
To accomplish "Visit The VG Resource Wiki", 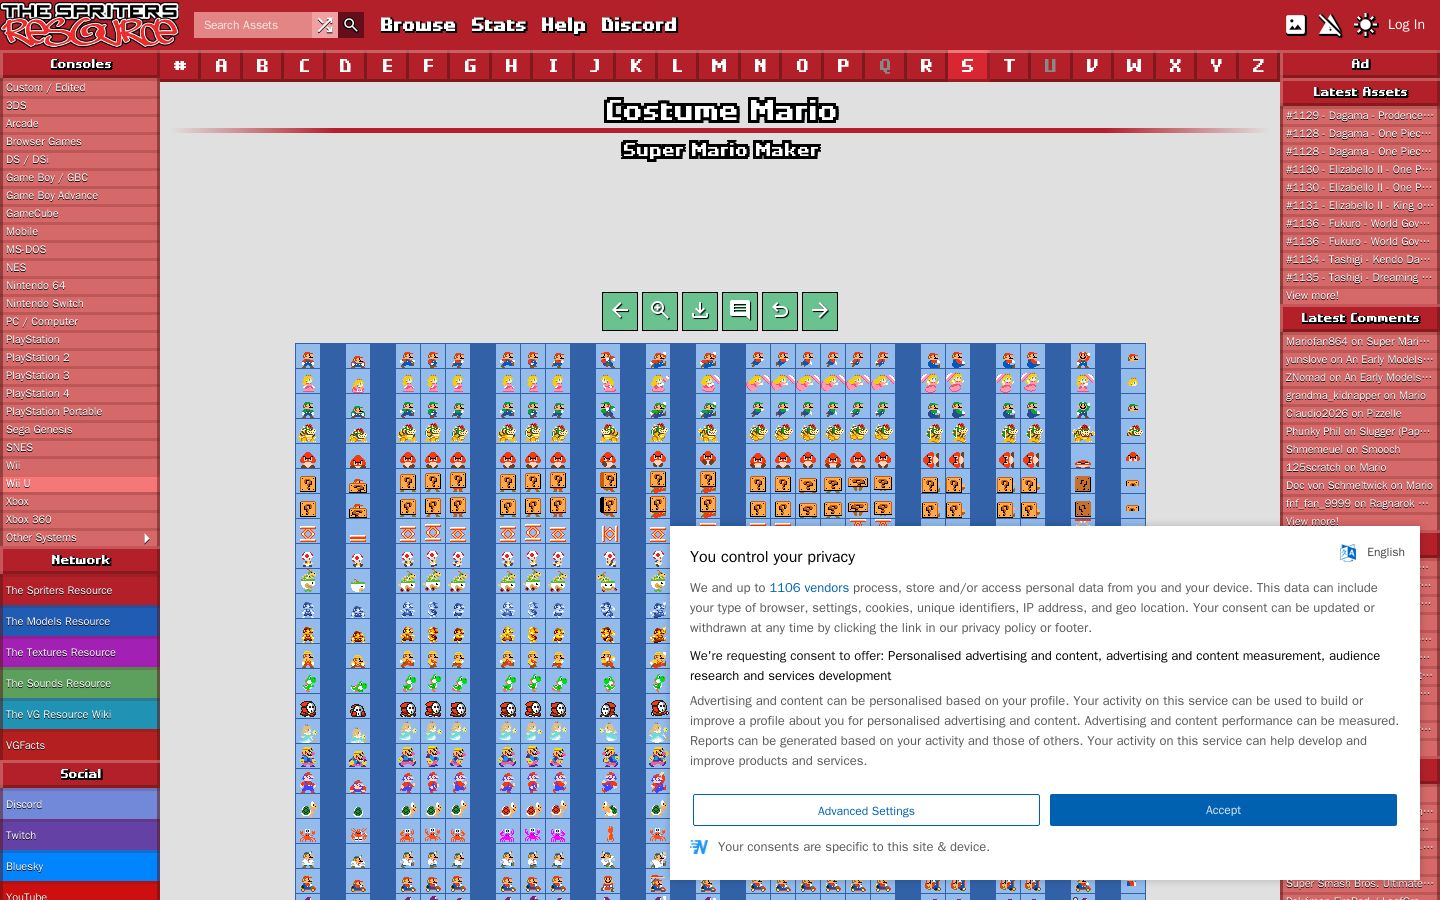I will (80, 714).
